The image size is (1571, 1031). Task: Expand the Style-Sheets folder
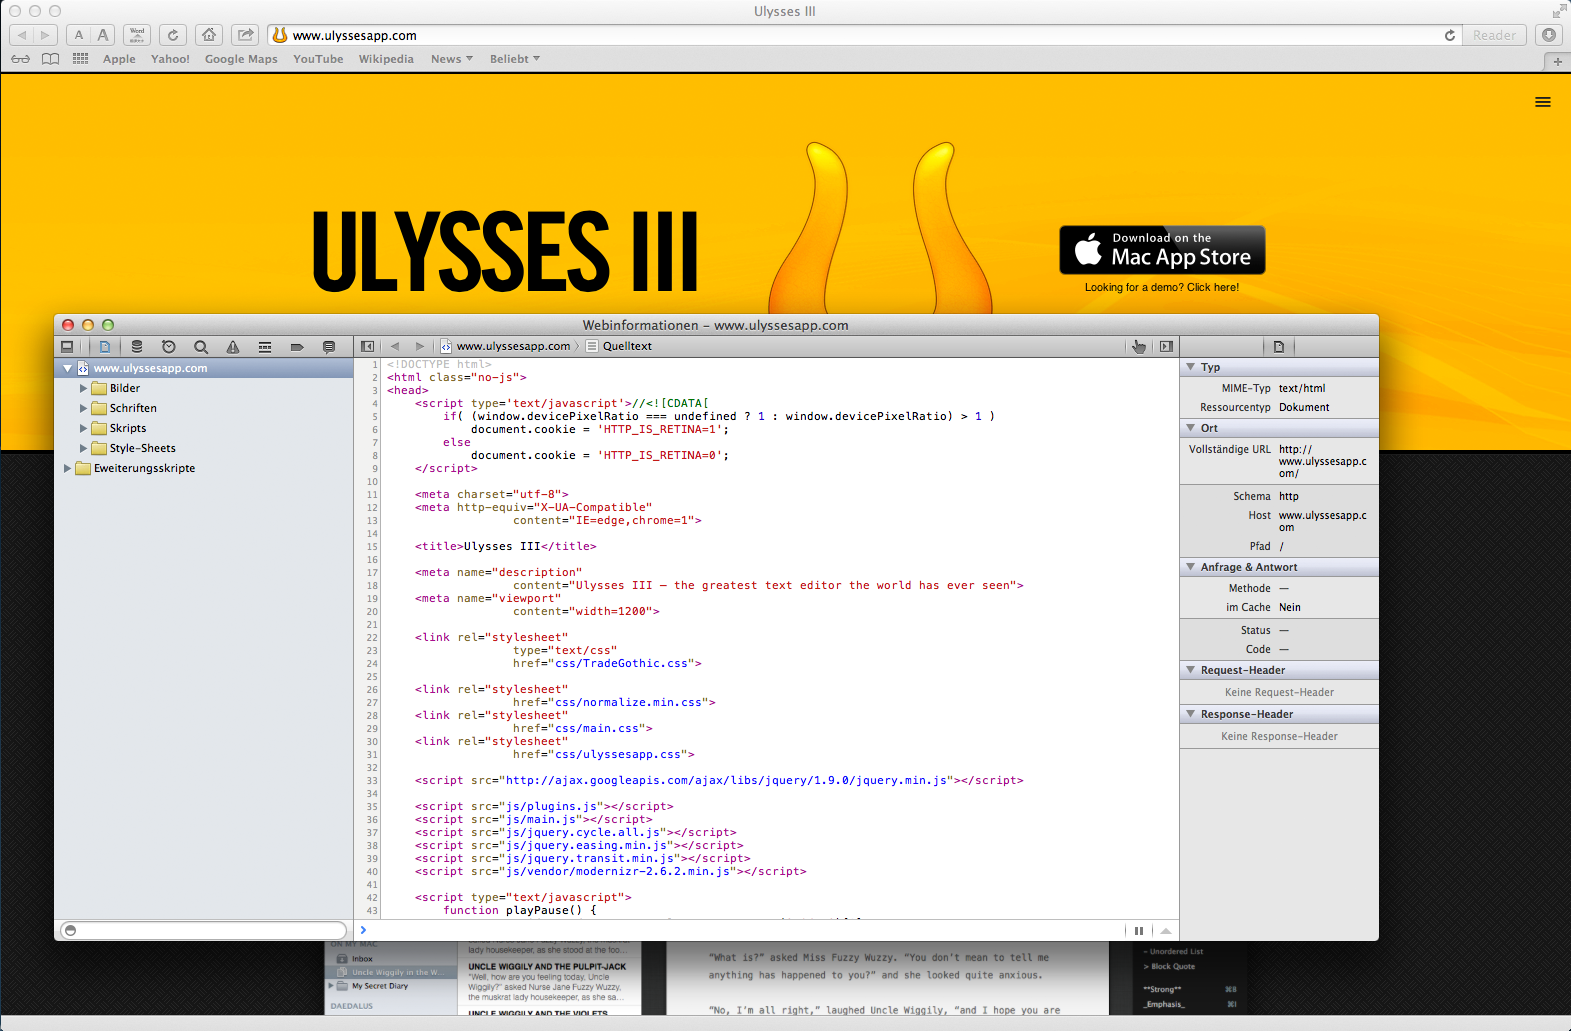[84, 448]
